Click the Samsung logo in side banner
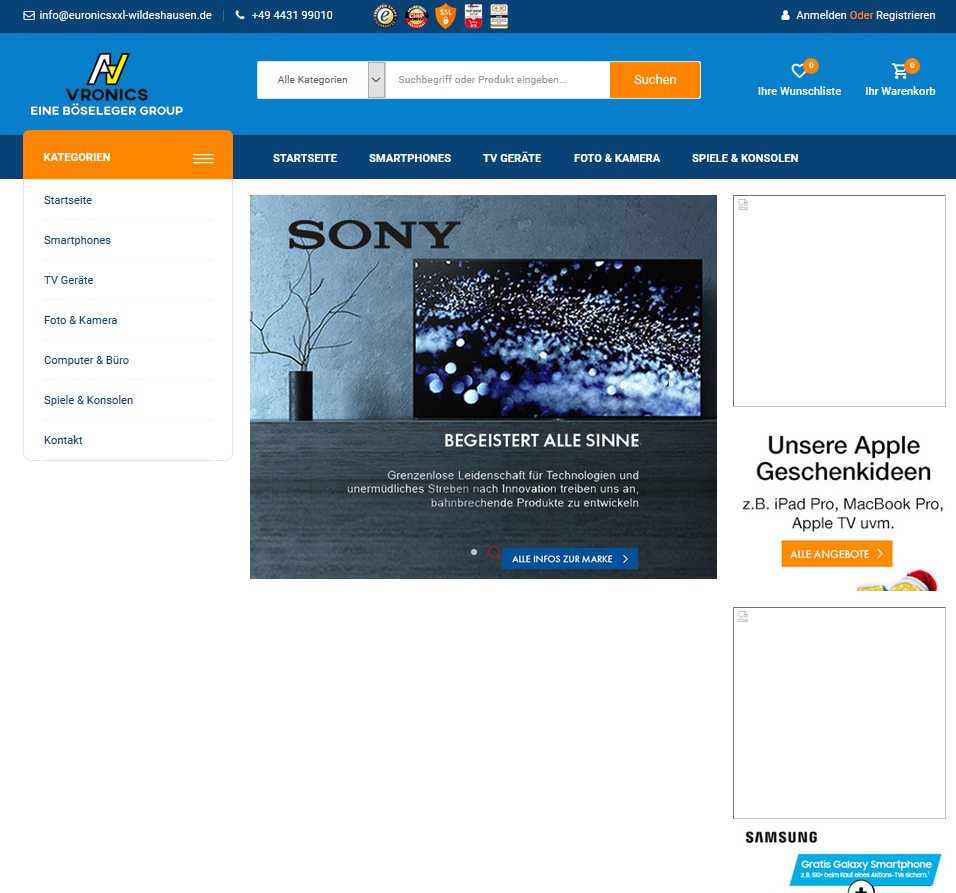Image resolution: width=956 pixels, height=893 pixels. click(781, 838)
